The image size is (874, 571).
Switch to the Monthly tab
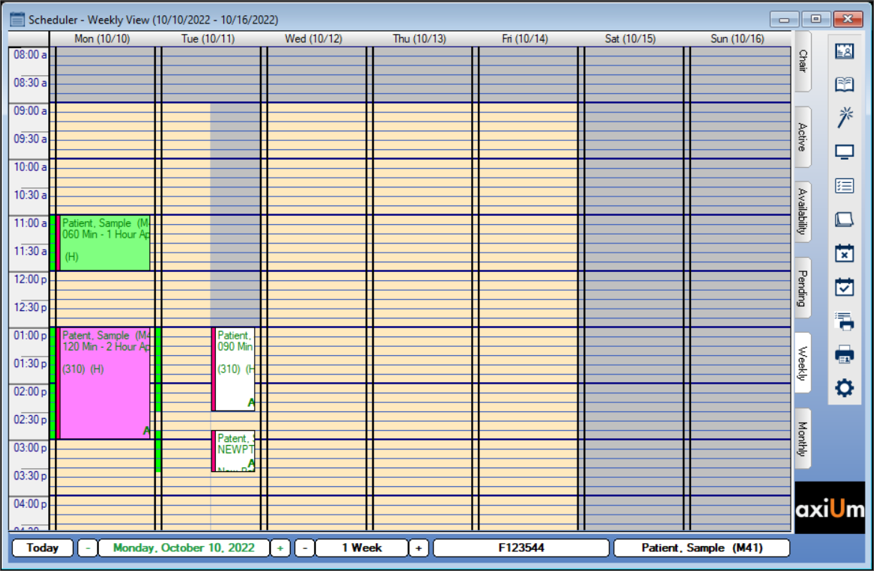click(802, 439)
